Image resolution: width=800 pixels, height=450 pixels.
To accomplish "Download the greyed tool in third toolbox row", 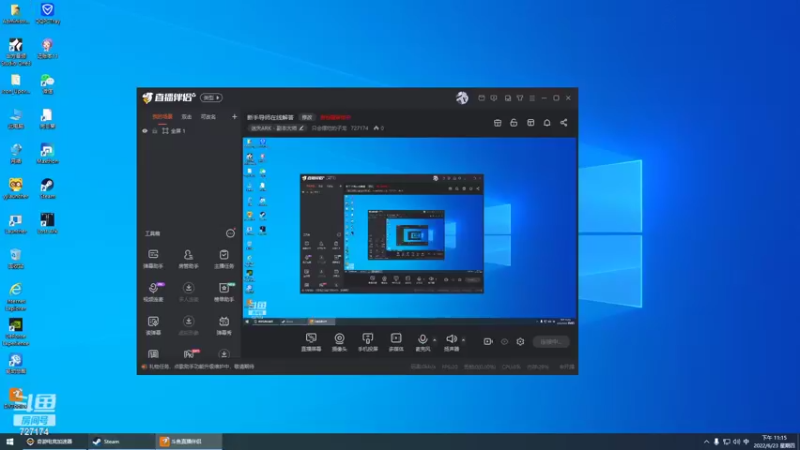I will point(188,326).
